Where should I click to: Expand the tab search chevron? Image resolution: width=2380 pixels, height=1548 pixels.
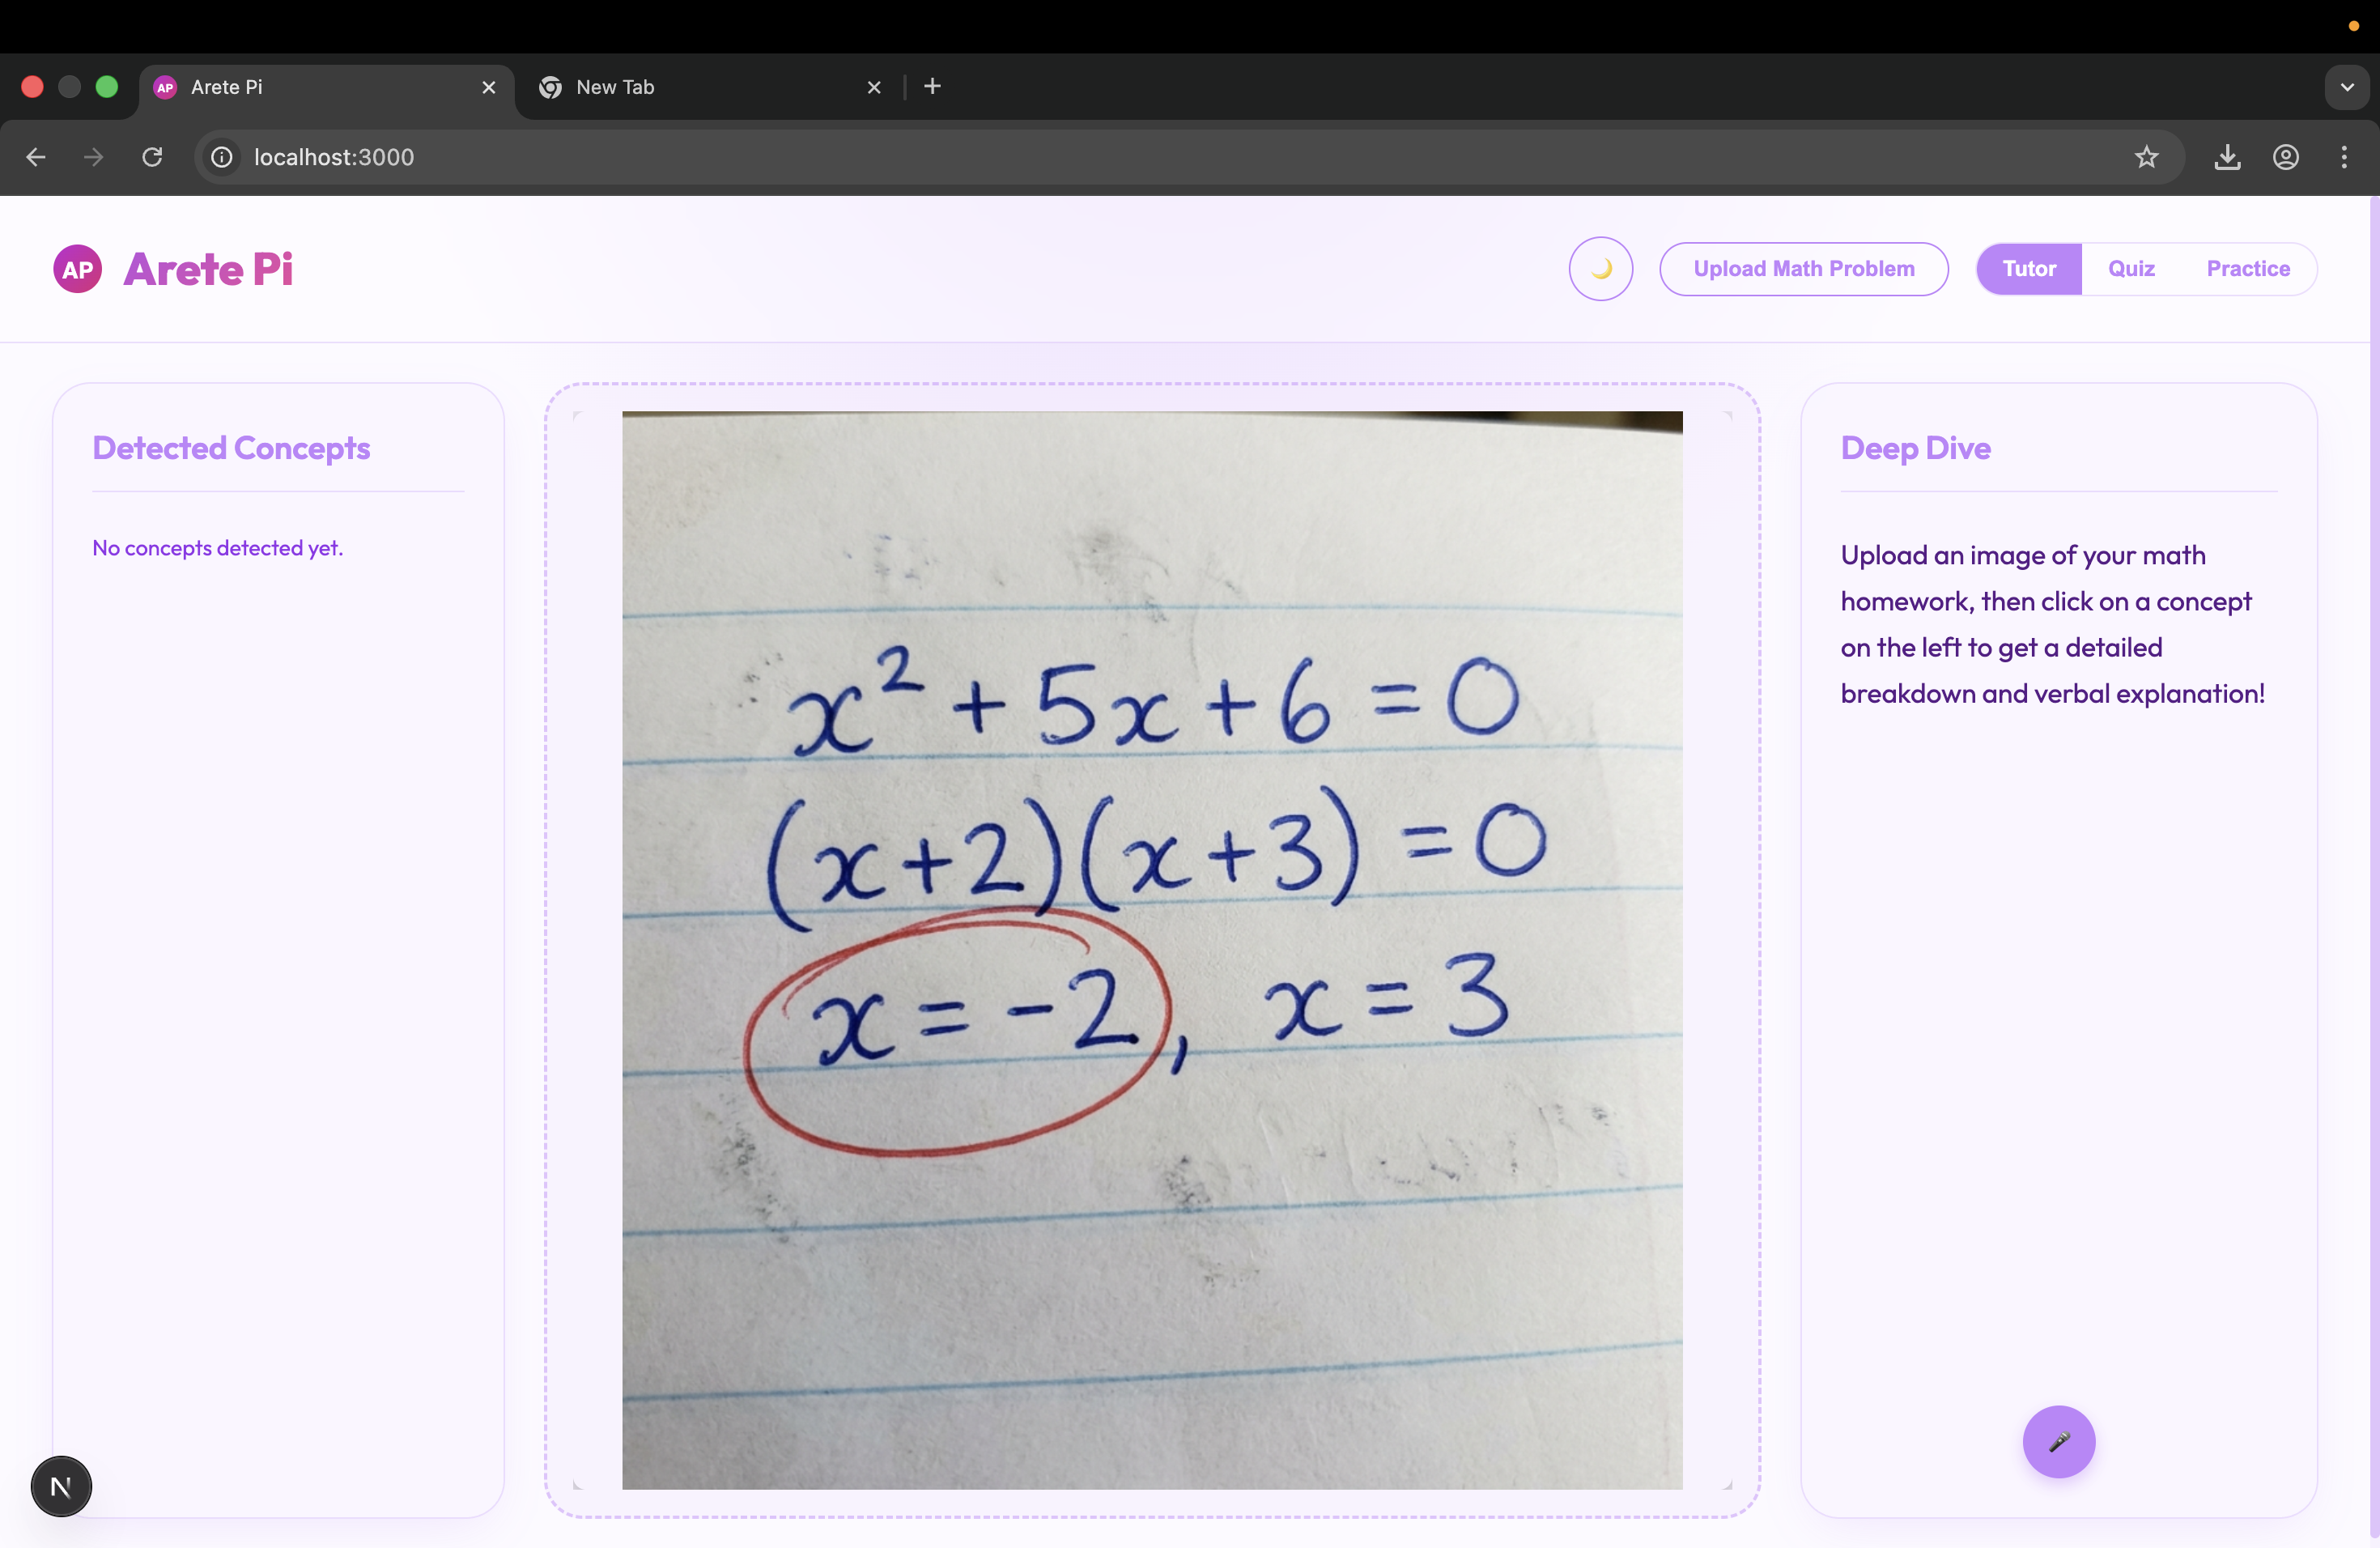pyautogui.click(x=2346, y=87)
